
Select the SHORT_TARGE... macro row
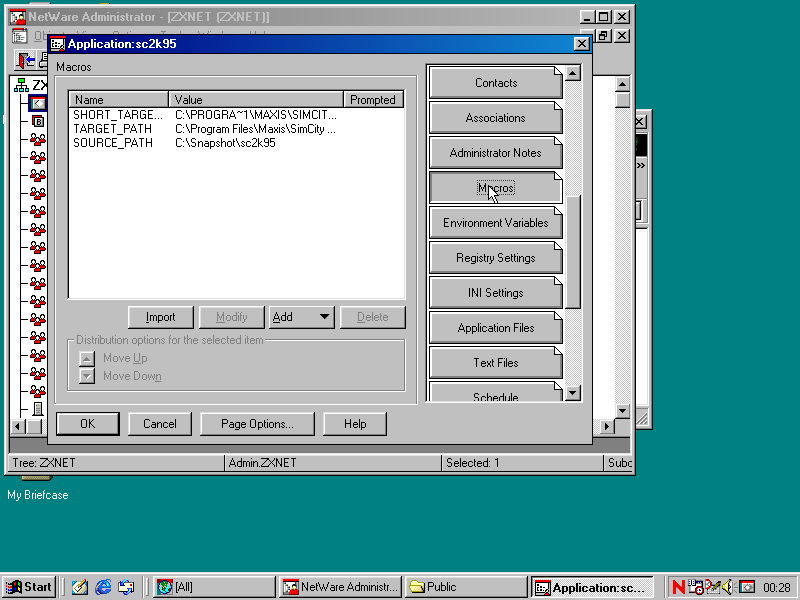pos(236,115)
